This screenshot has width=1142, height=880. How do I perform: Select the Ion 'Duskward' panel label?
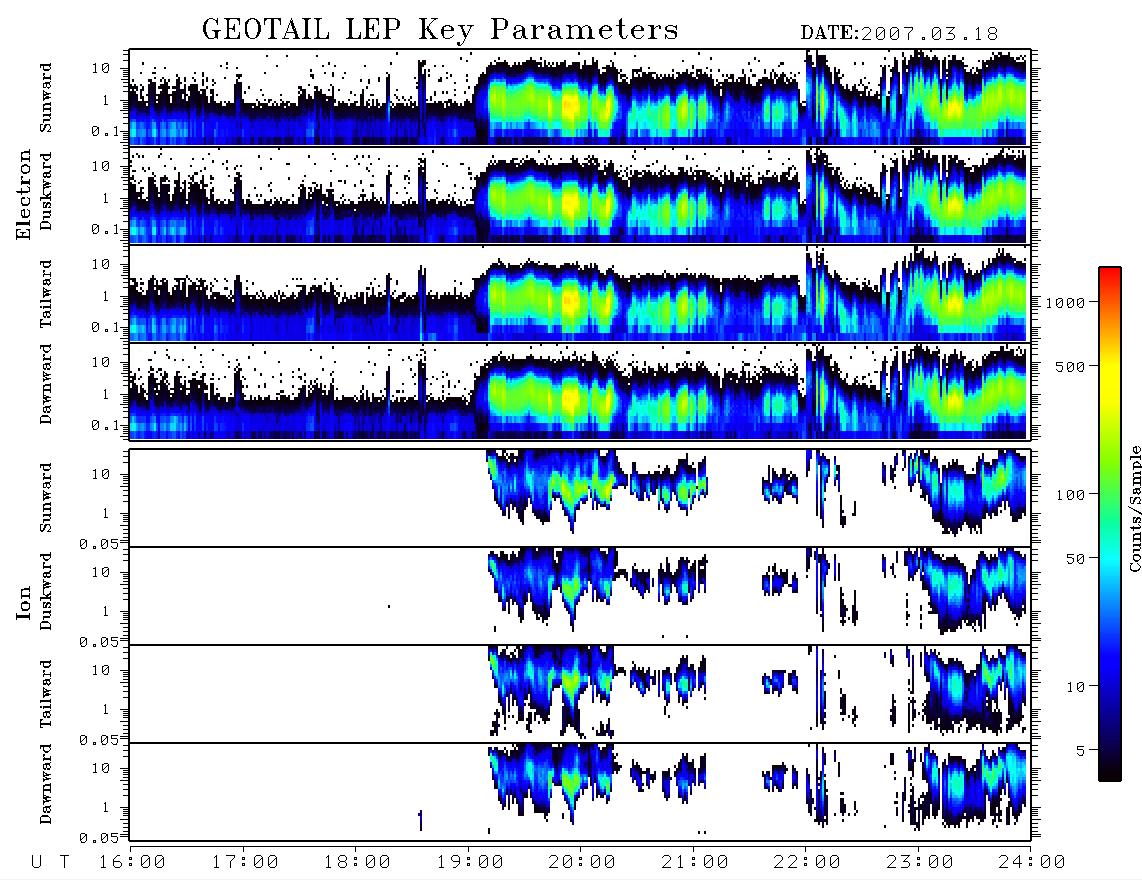46,591
